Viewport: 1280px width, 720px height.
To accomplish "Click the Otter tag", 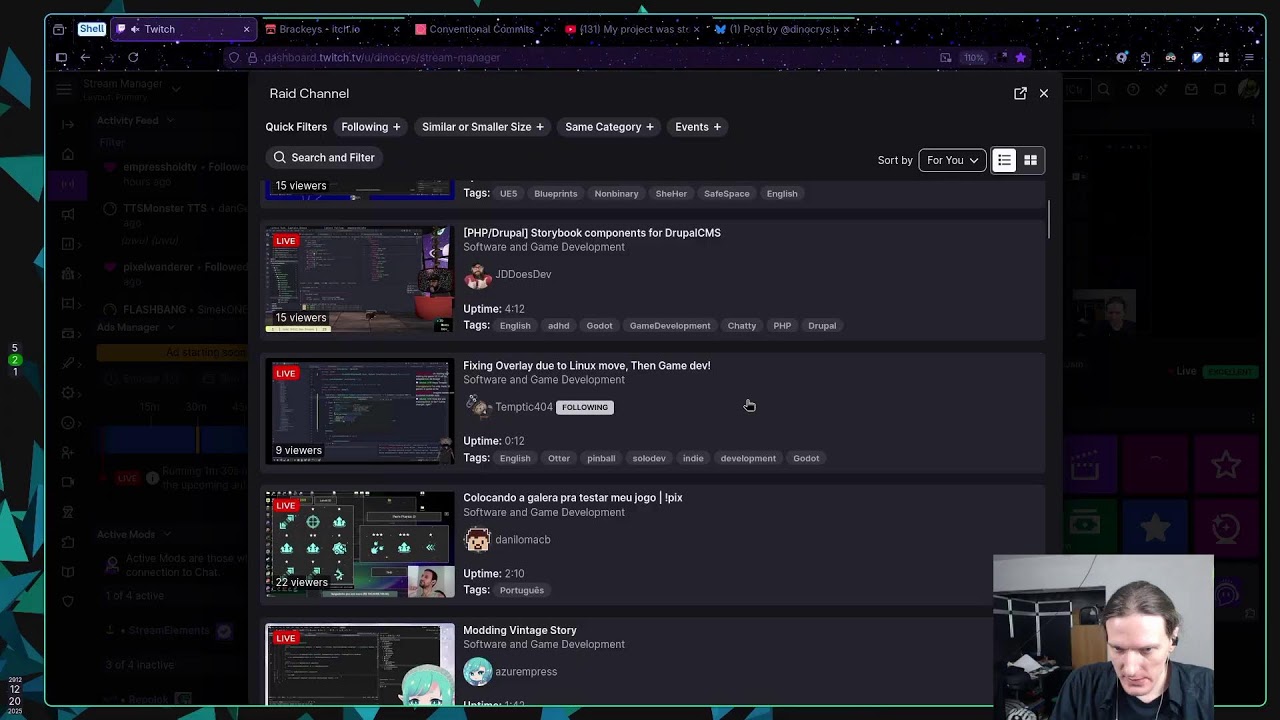I will click(559, 458).
